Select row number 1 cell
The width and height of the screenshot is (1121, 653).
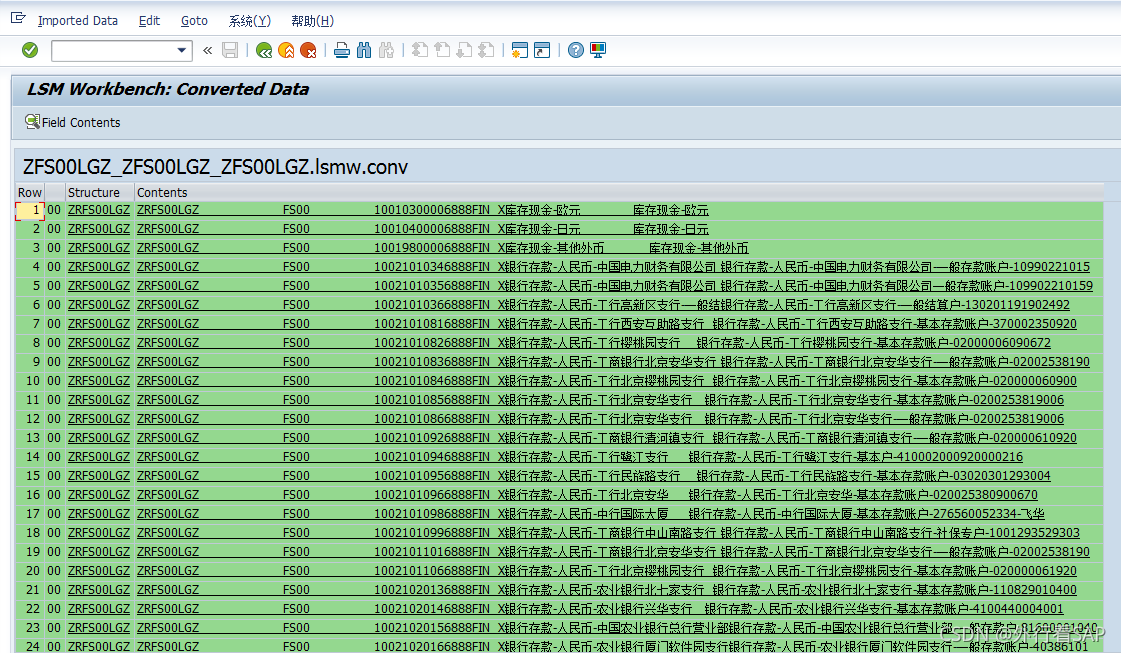coord(29,210)
